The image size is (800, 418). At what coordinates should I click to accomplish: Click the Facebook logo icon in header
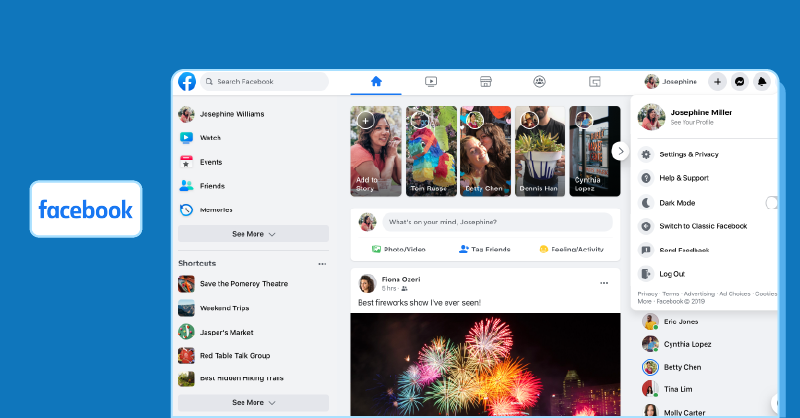tap(187, 82)
